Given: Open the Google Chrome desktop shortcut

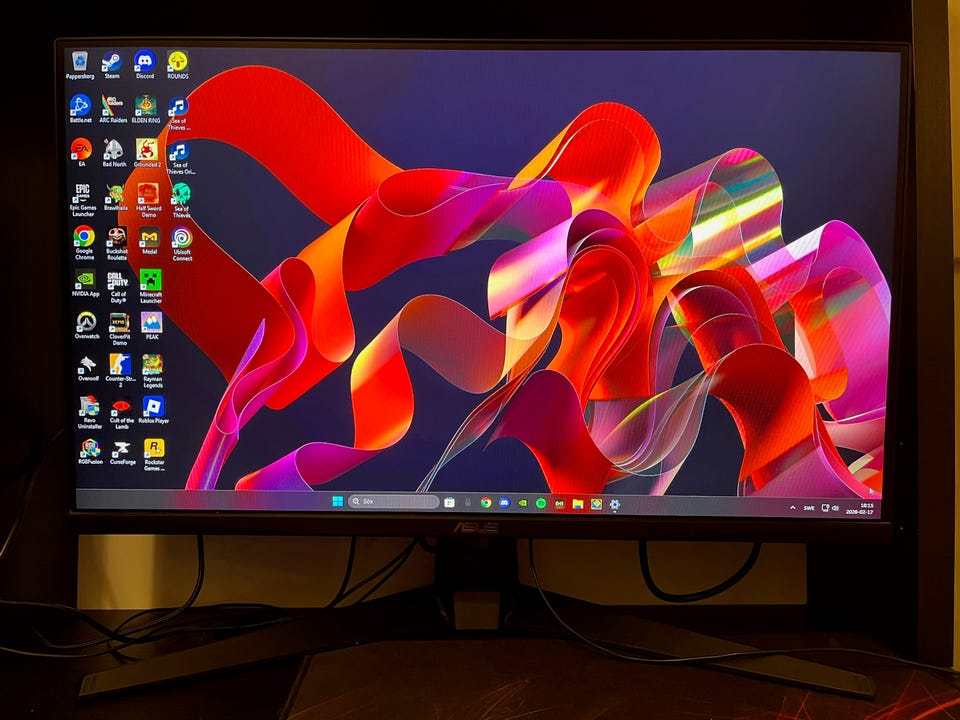Looking at the screenshot, I should point(84,242).
